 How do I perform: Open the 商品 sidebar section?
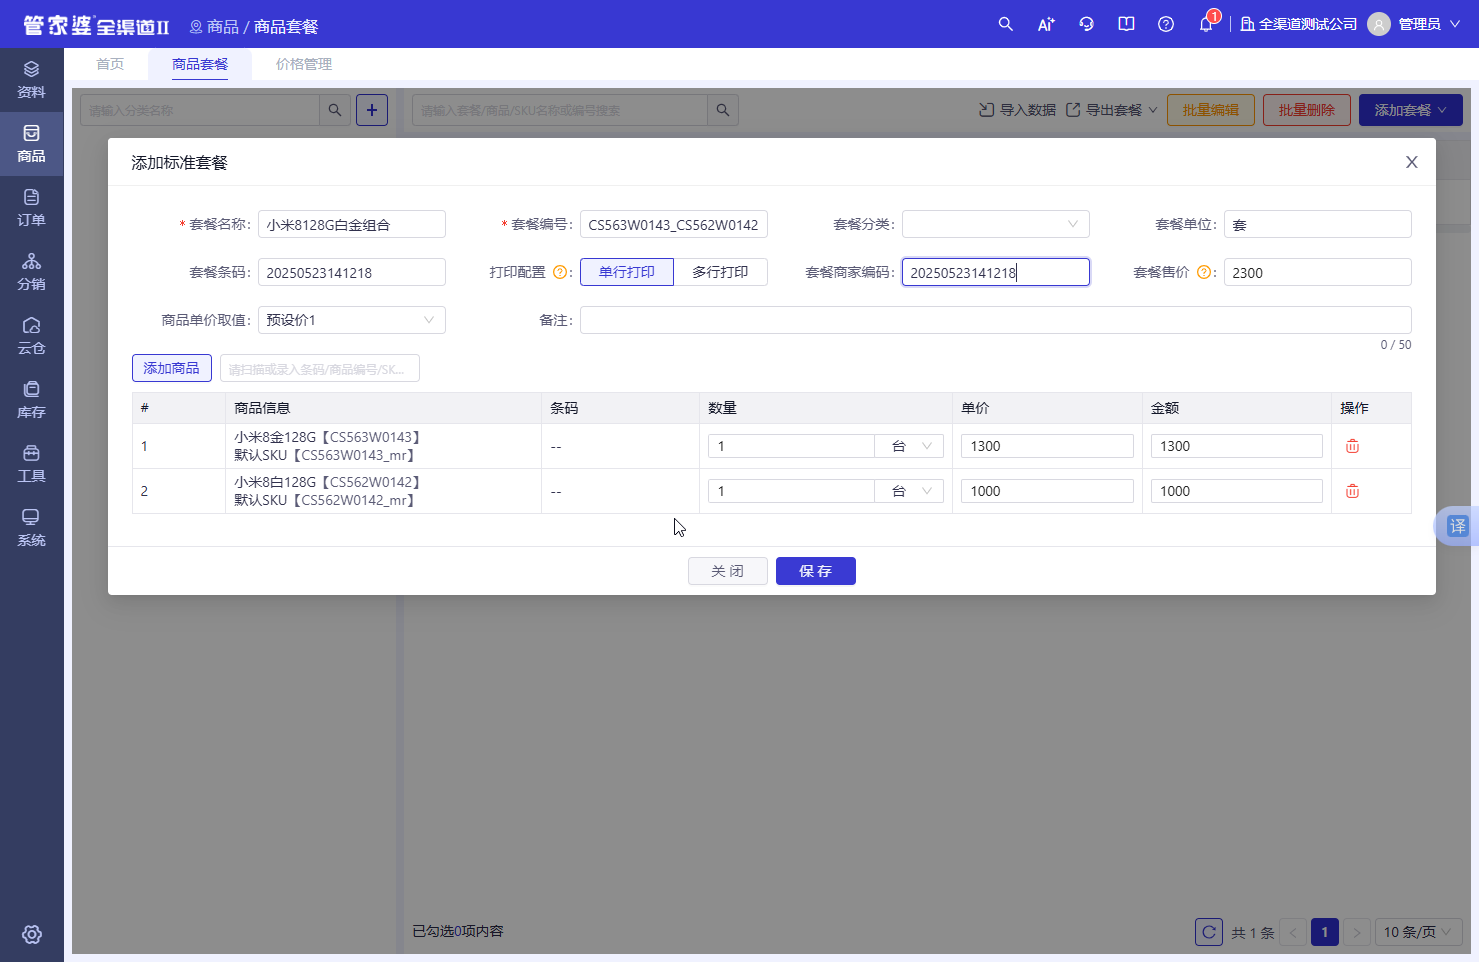coord(32,144)
